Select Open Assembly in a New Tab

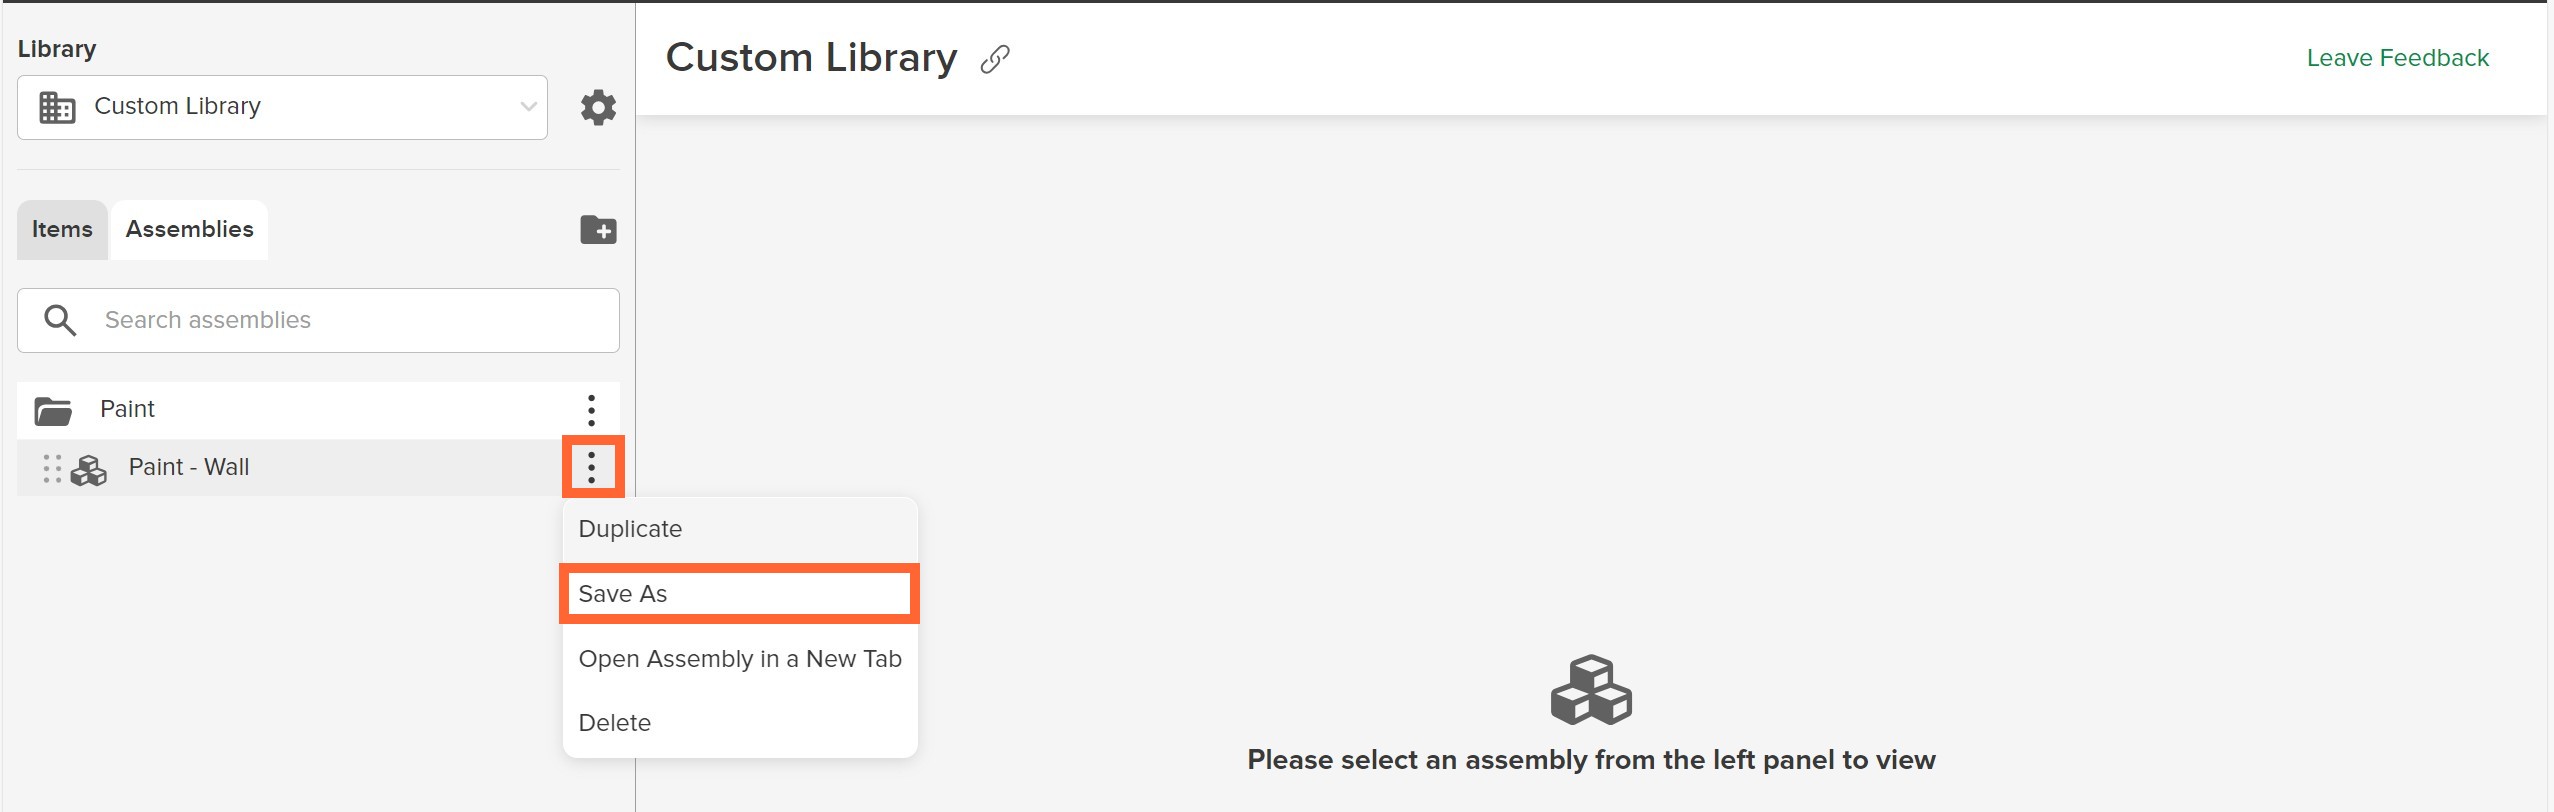click(x=740, y=659)
